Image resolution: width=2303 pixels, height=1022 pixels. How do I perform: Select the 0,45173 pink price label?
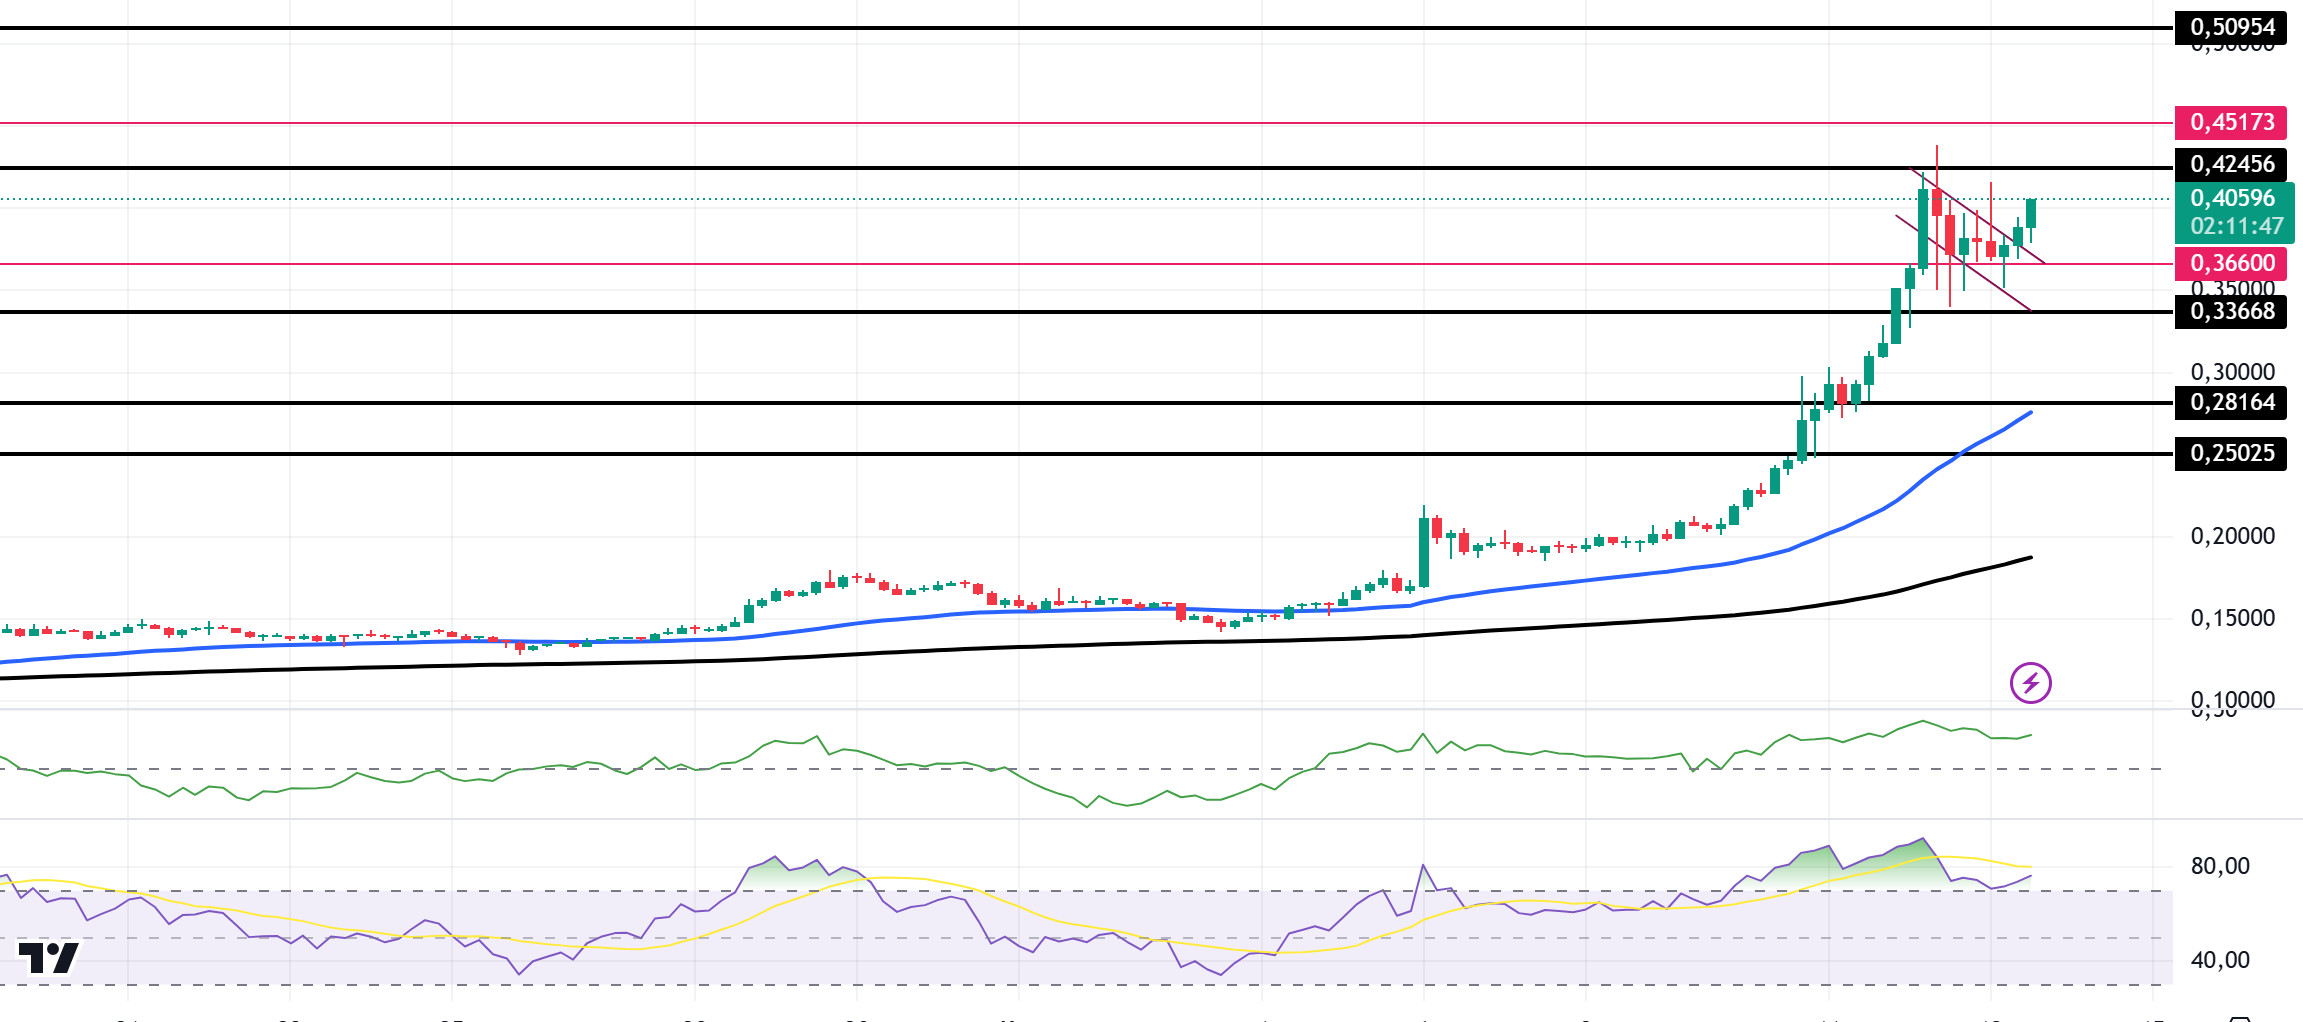[2231, 122]
